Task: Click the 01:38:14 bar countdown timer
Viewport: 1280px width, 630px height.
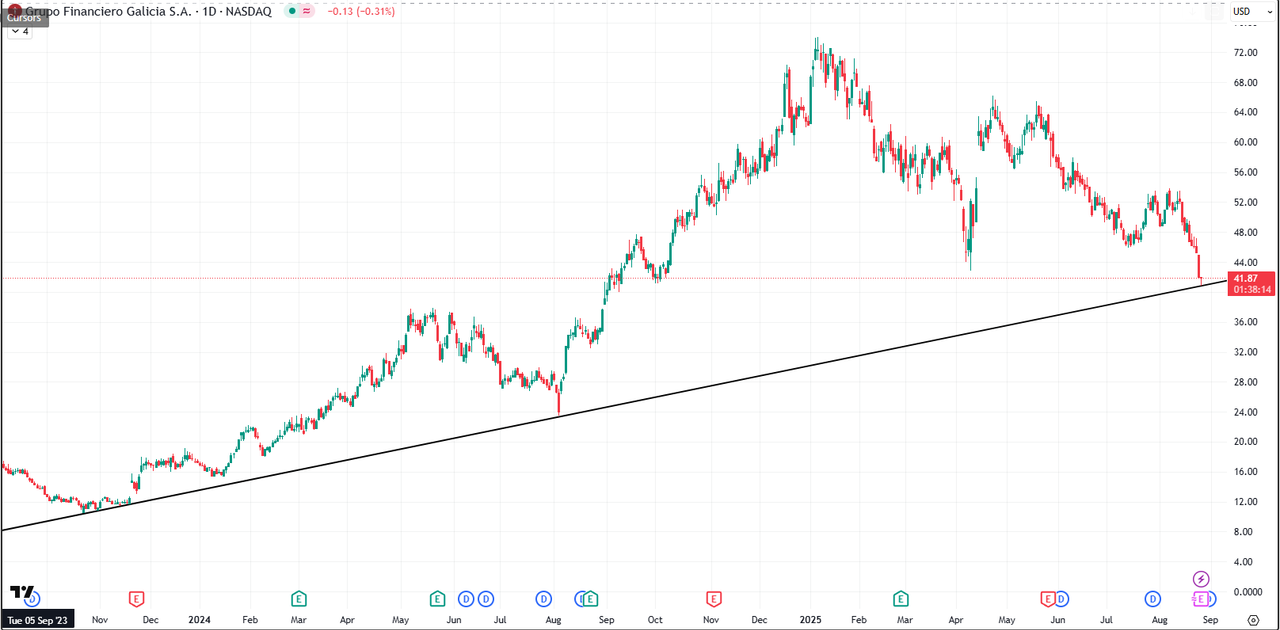Action: click(1252, 289)
